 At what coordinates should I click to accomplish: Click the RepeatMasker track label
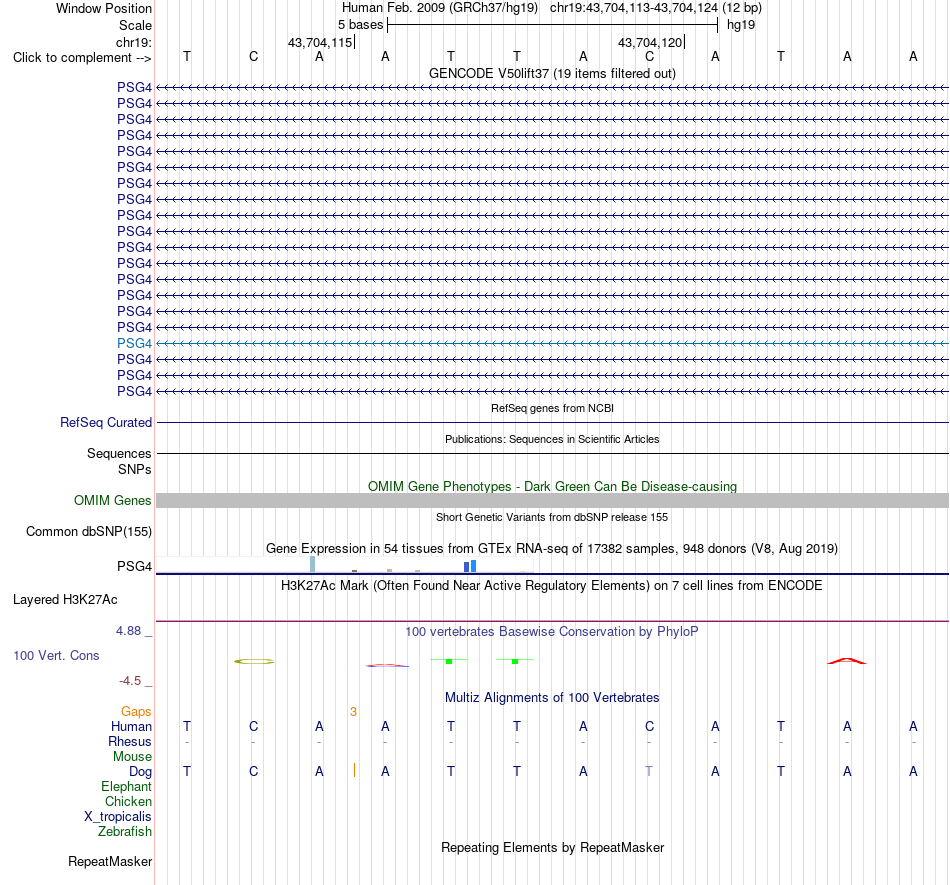coord(110,861)
